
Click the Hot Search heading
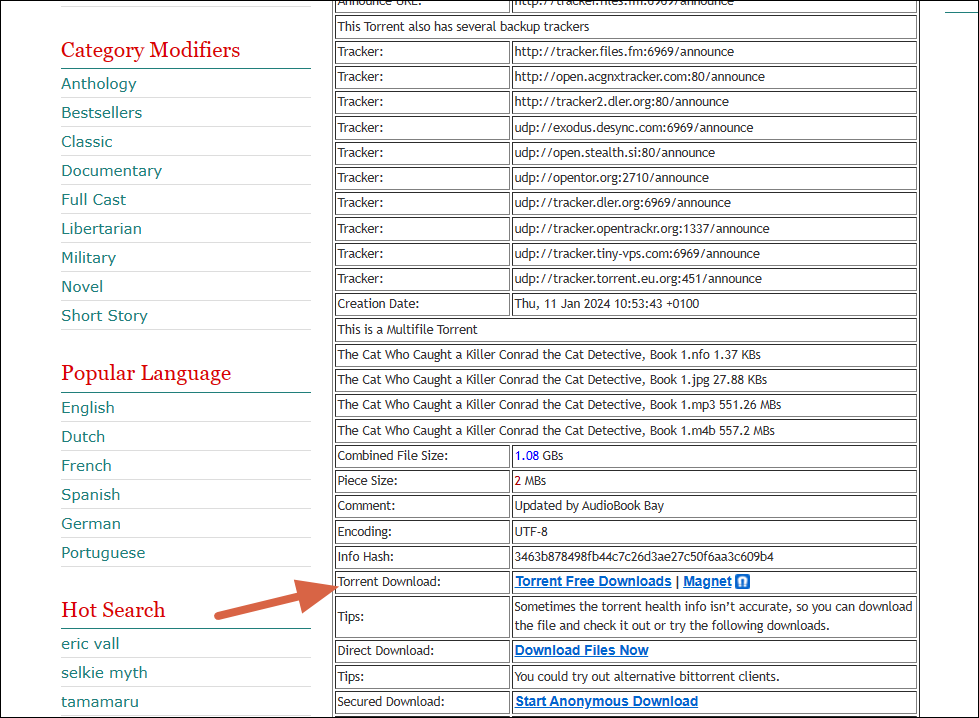[113, 610]
